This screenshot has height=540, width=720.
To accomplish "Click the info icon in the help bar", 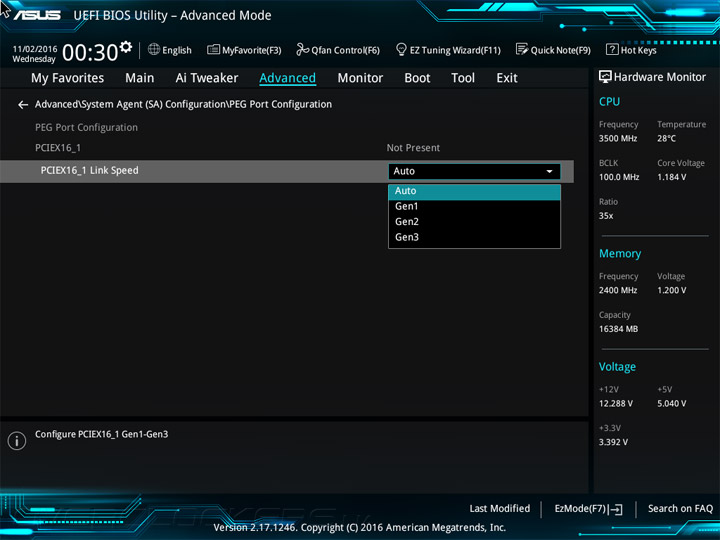I will coord(16,441).
